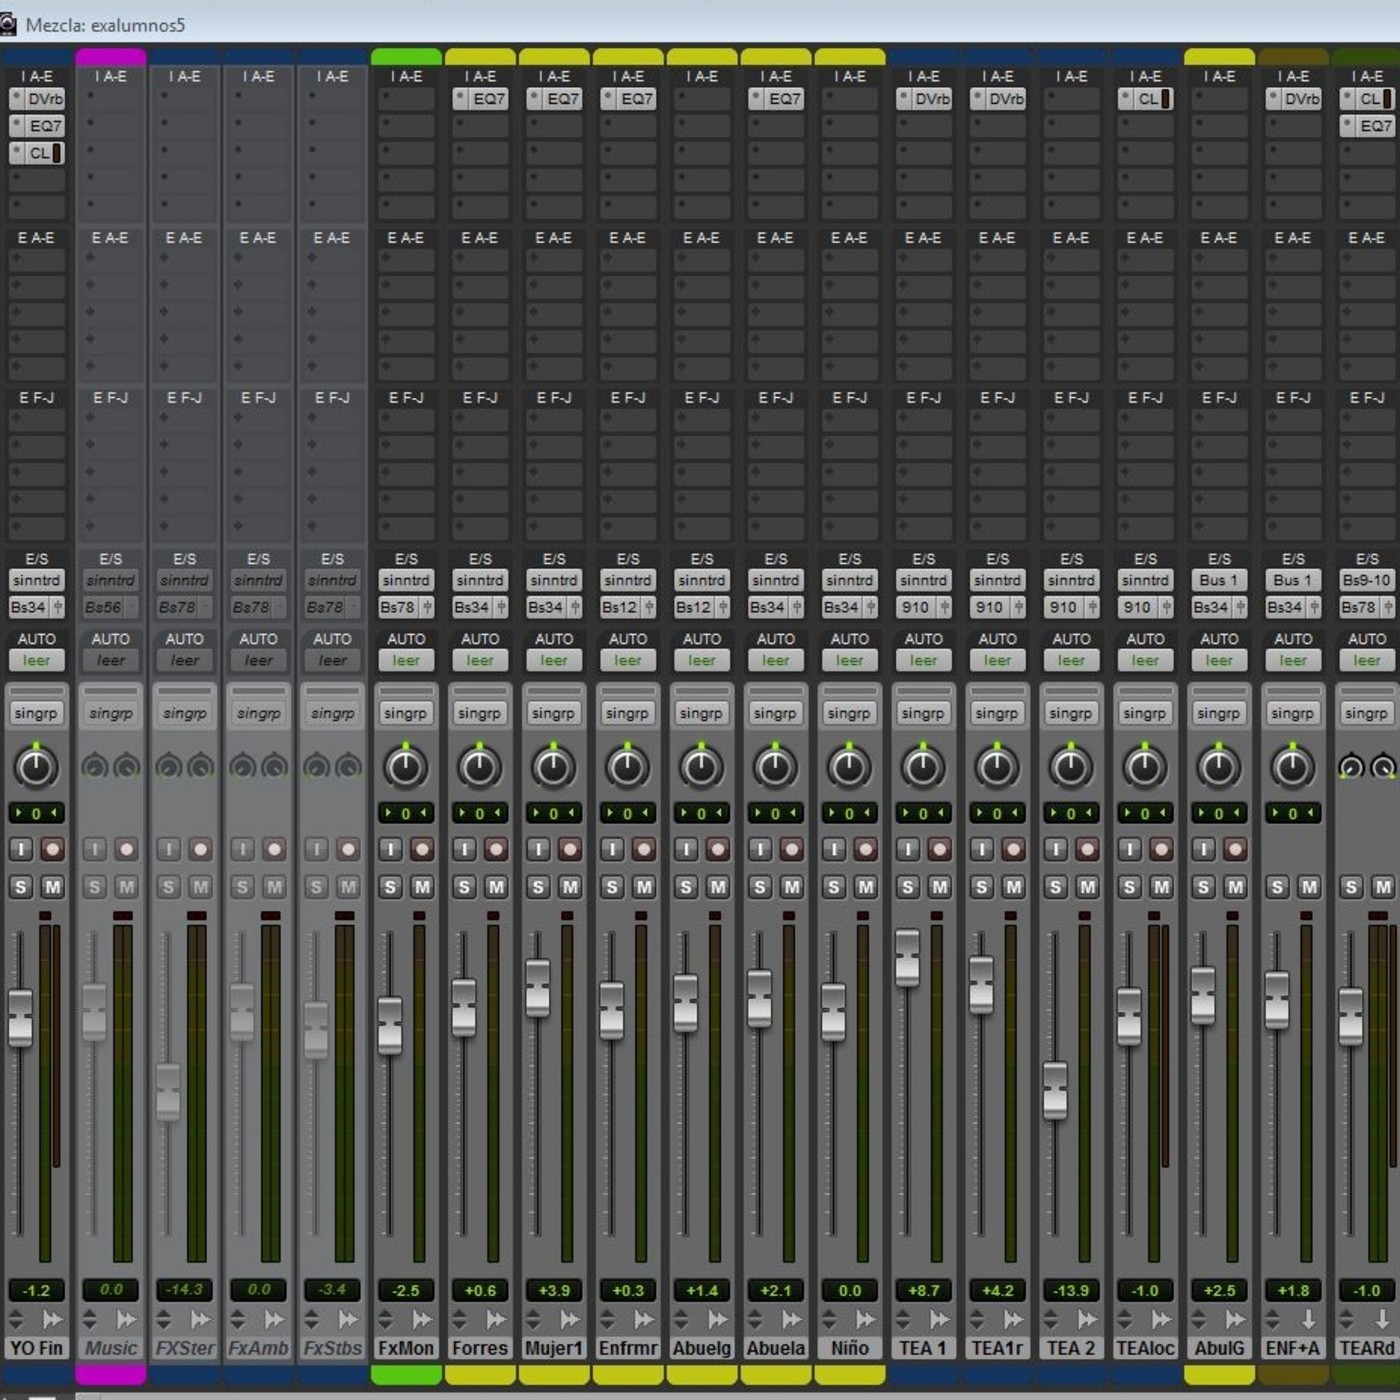This screenshot has width=1400, height=1400.
Task: Open inserts I A-E header on FxMon
Action: click(x=406, y=76)
